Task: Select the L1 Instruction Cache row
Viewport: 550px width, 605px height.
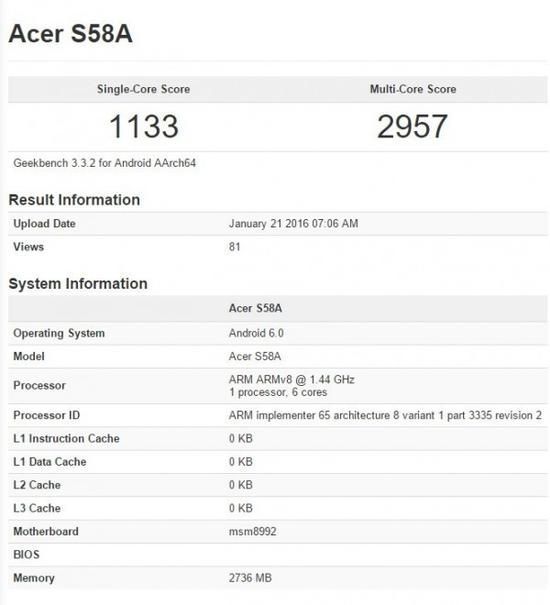Action: 278,439
